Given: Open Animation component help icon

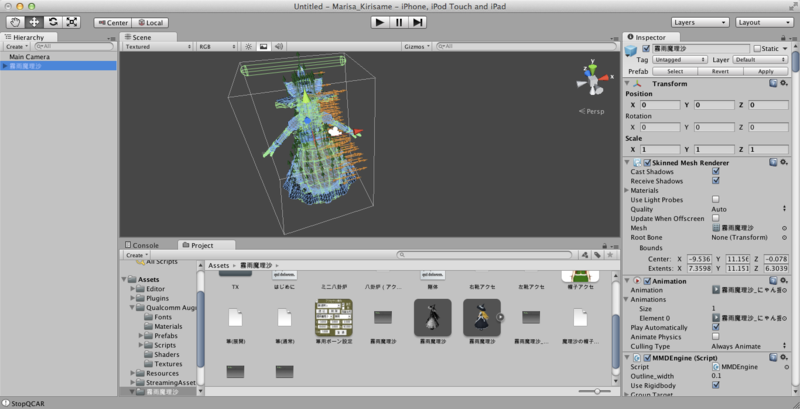Looking at the screenshot, I should click(773, 280).
